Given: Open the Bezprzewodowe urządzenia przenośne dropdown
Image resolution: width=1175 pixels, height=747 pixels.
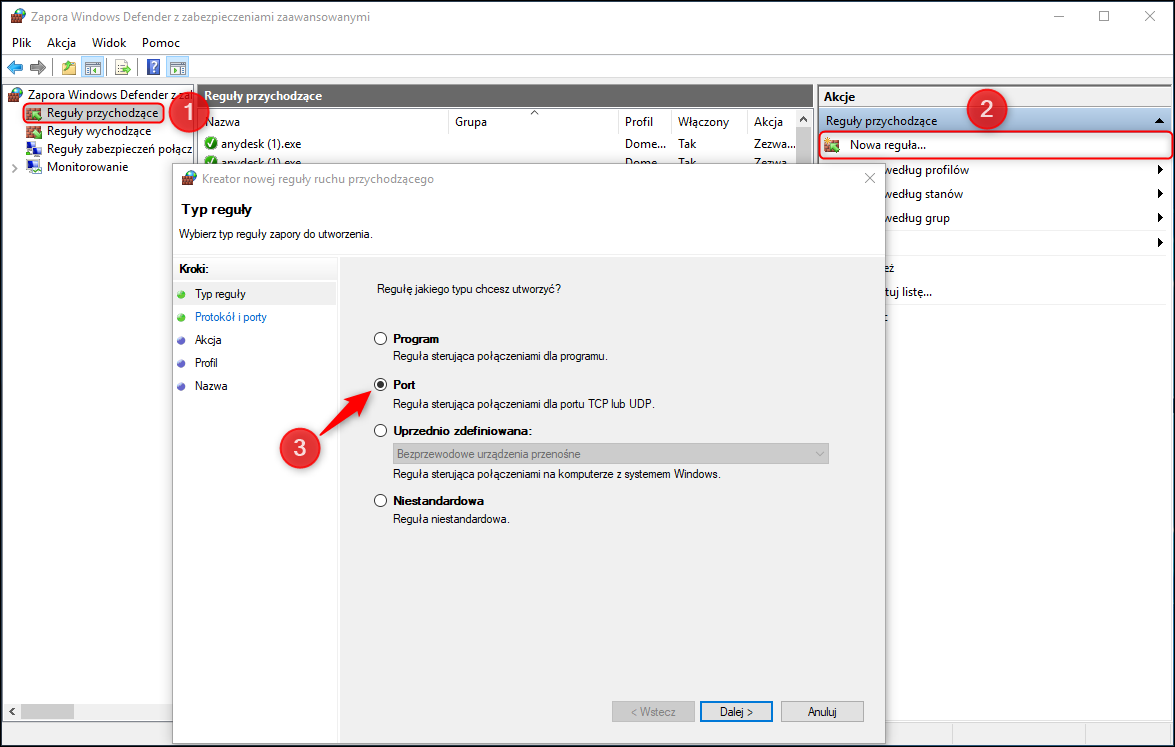Looking at the screenshot, I should click(611, 453).
